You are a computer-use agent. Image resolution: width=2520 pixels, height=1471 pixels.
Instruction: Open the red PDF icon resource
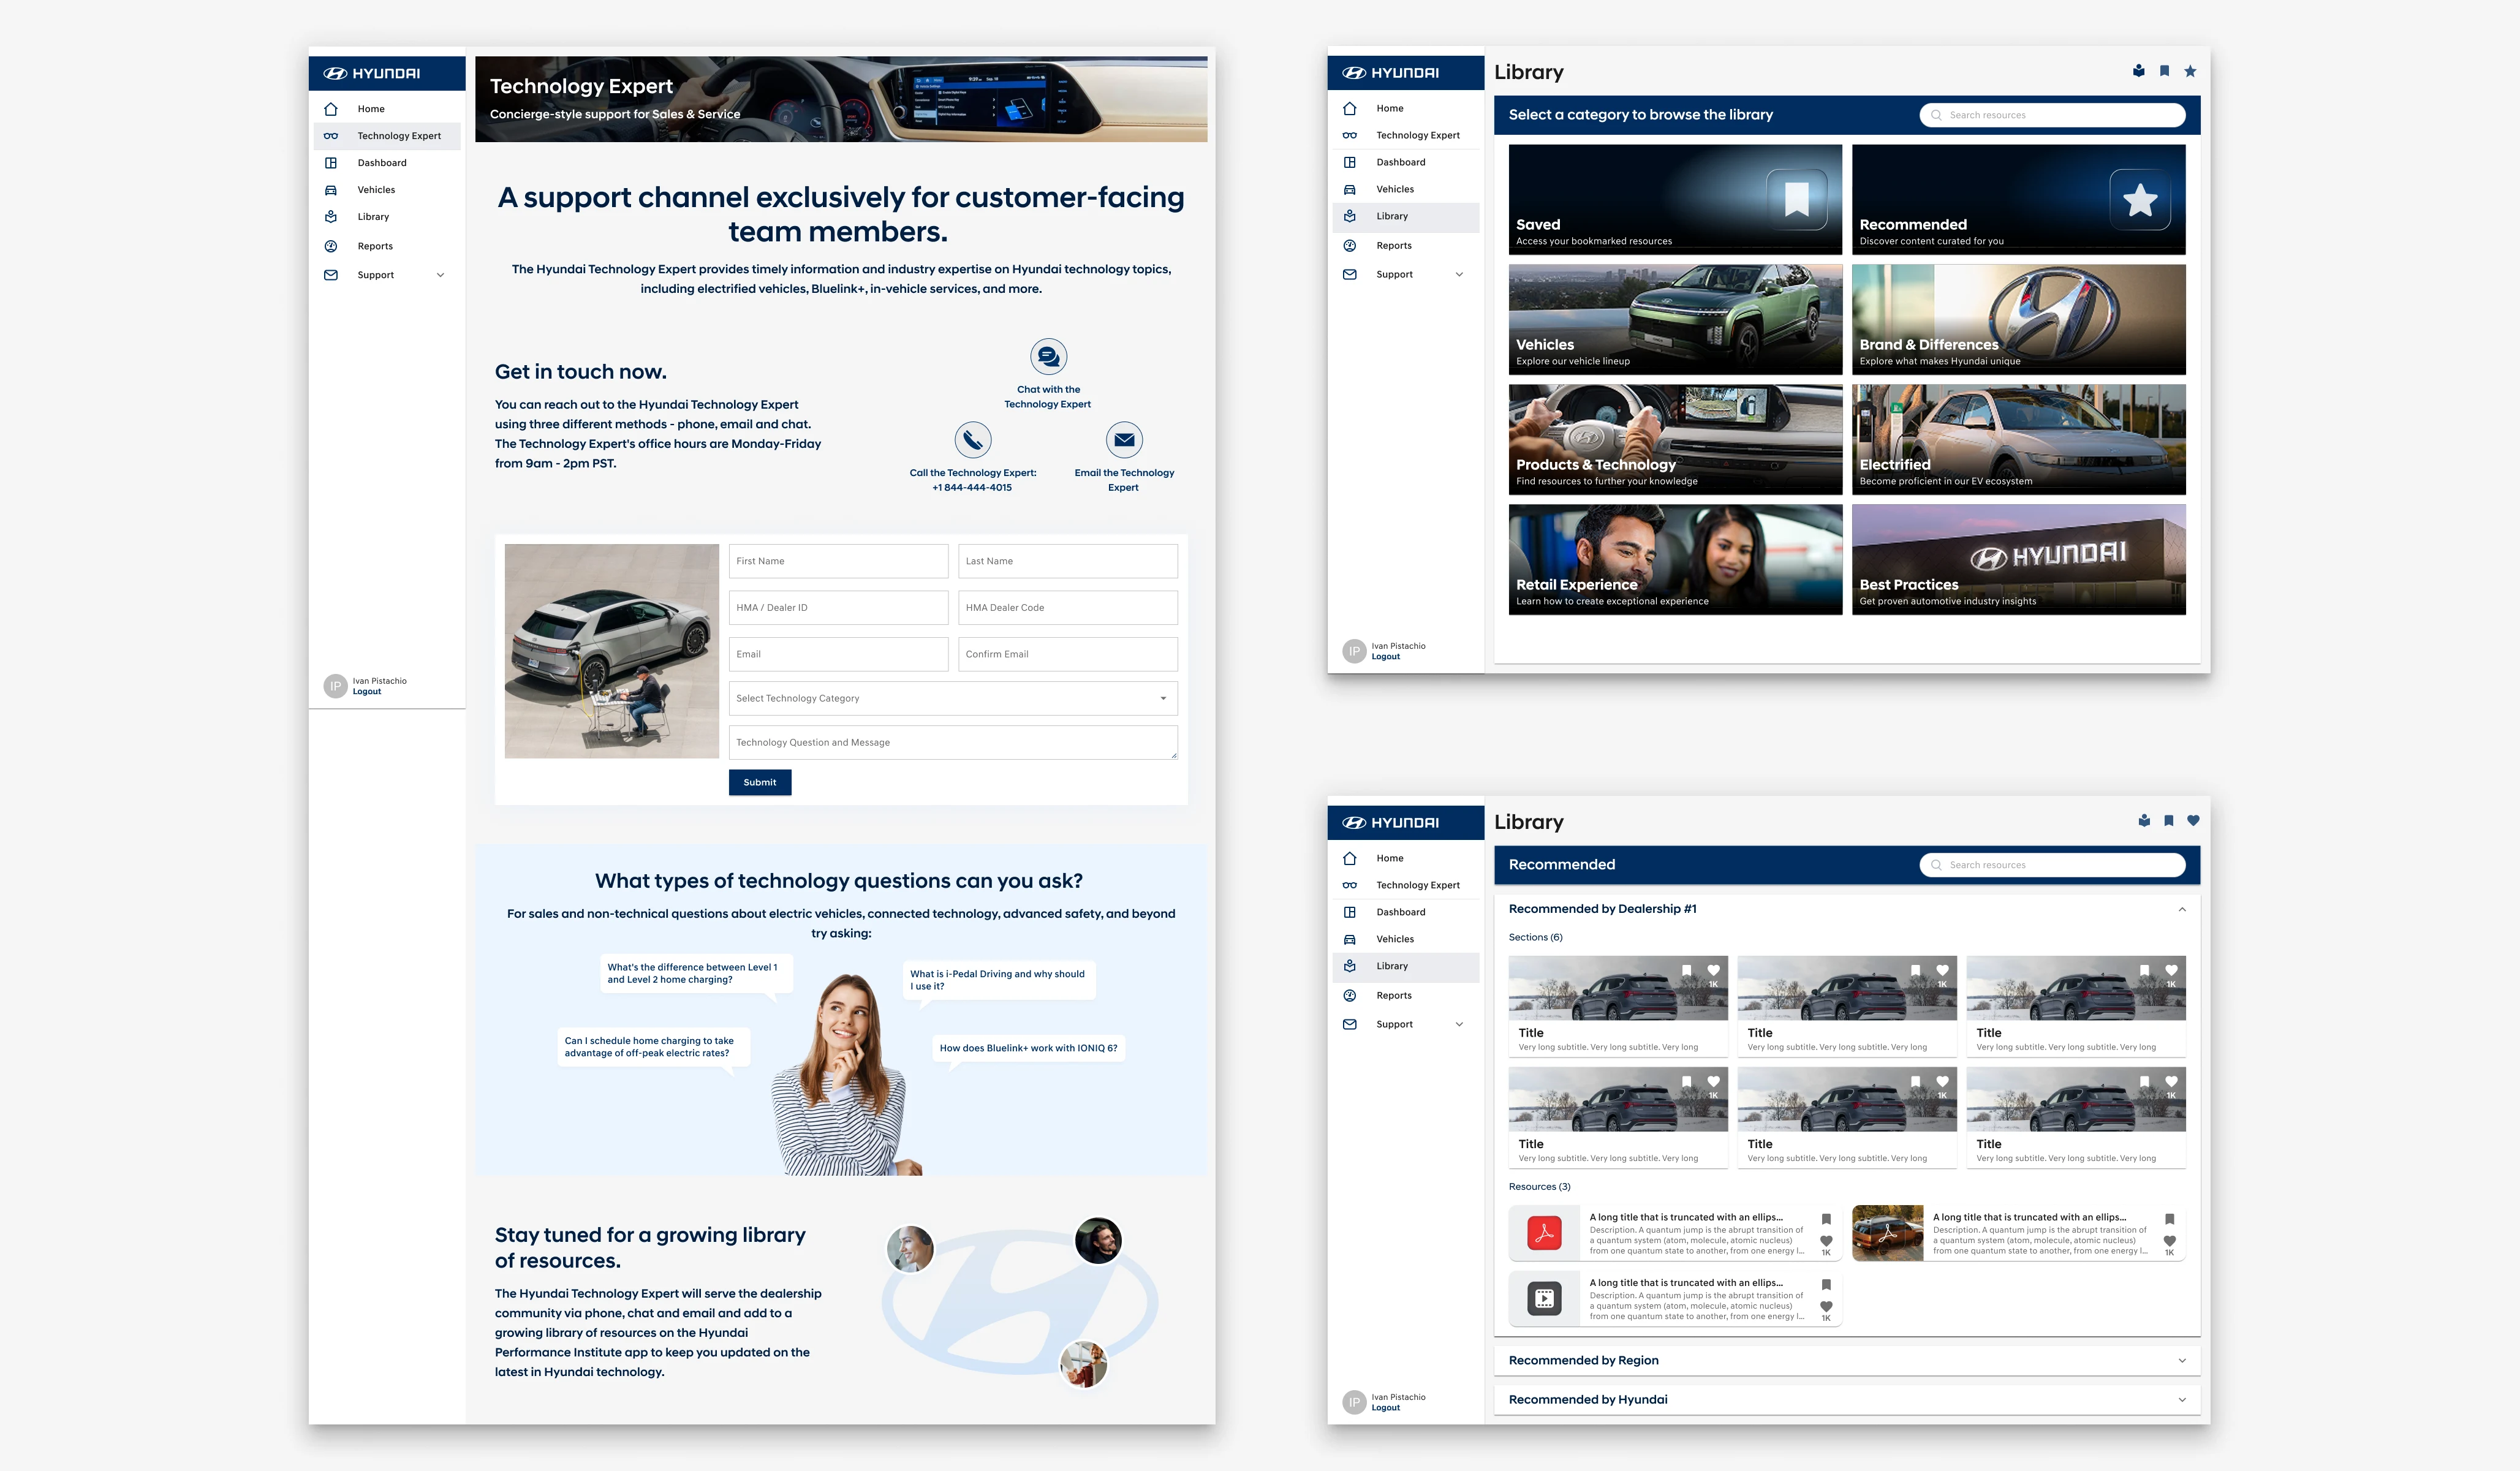[1544, 1233]
